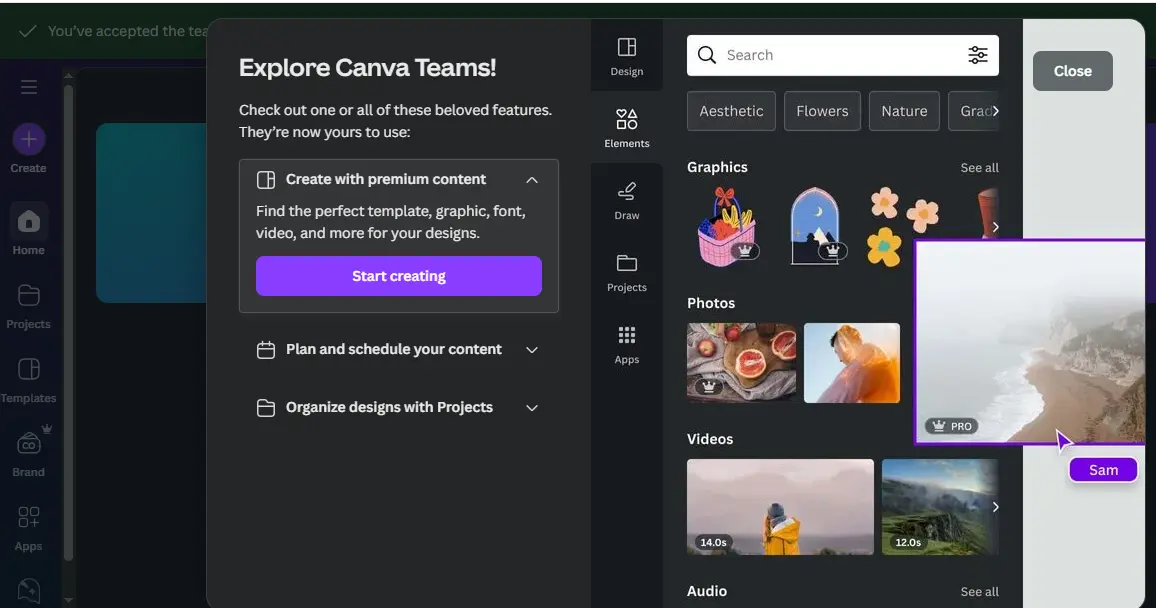This screenshot has height=608, width=1156.
Task: Select the Aesthetic category chip
Action: [731, 111]
